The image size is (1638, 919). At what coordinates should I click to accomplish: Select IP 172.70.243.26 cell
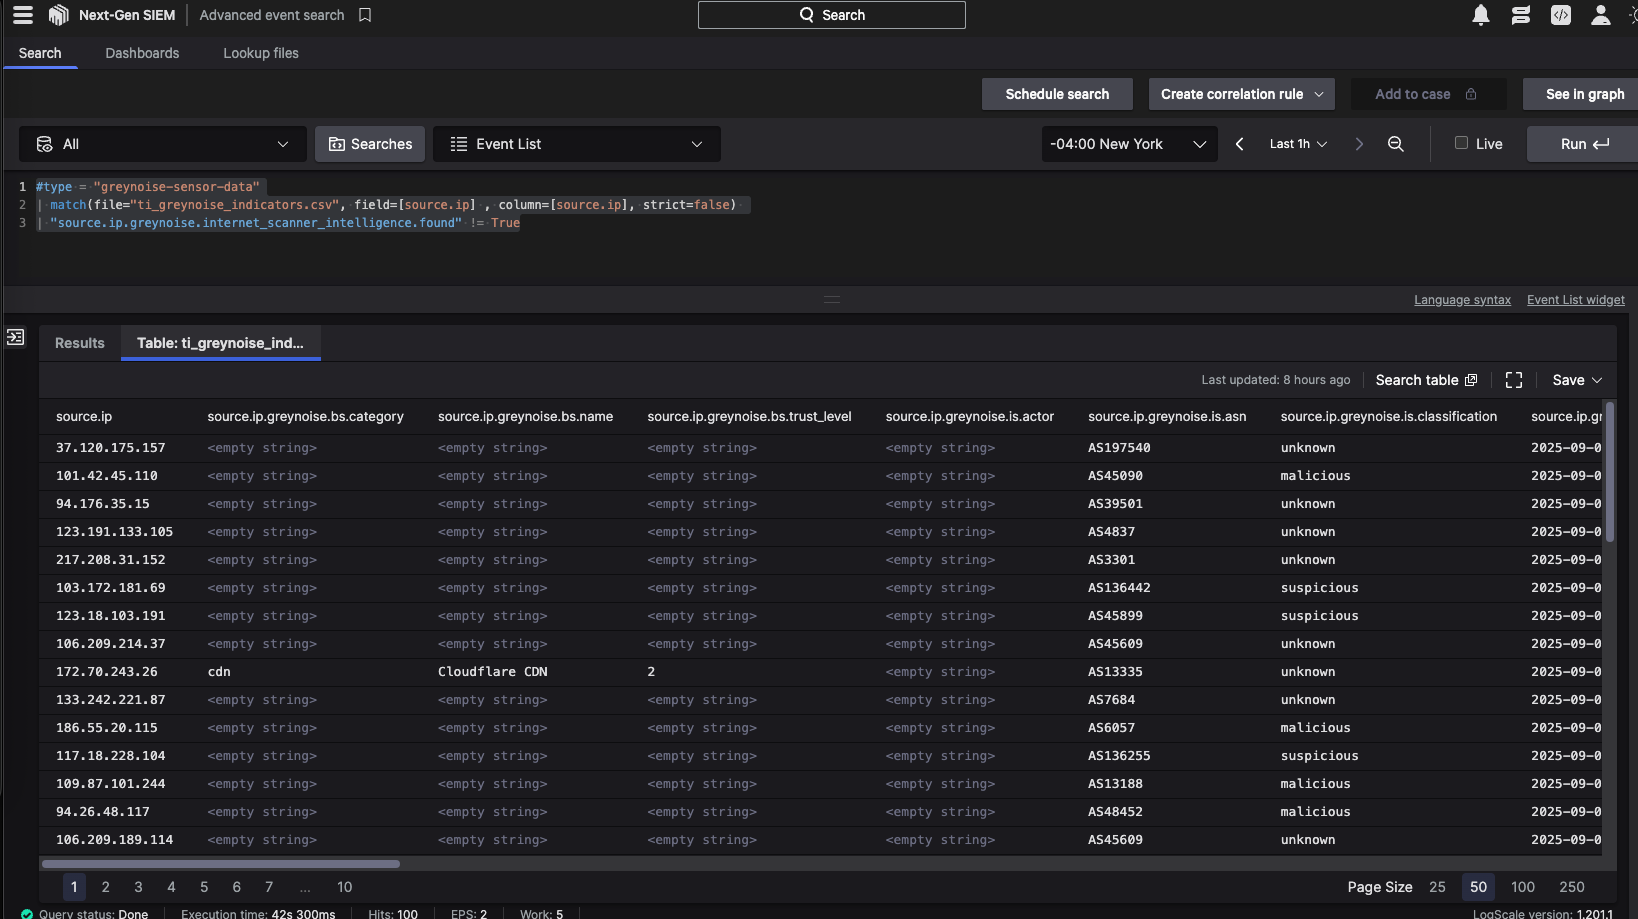click(x=107, y=672)
